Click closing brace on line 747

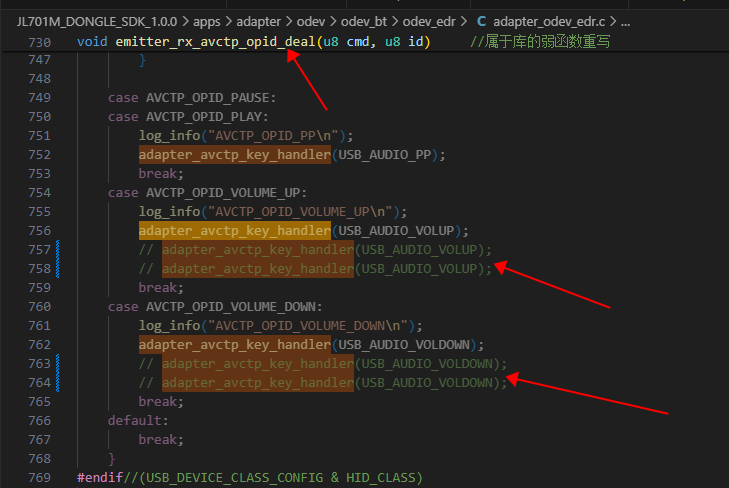click(142, 60)
